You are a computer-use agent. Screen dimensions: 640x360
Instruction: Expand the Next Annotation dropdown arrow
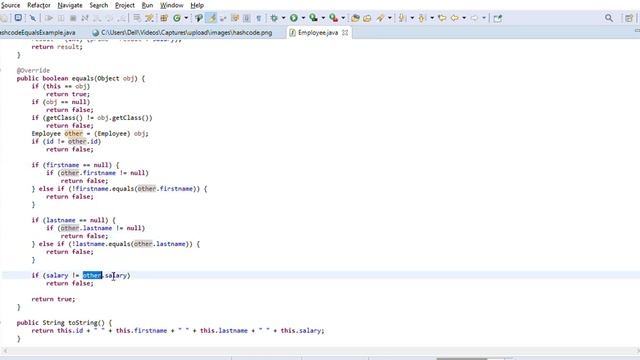(412, 18)
